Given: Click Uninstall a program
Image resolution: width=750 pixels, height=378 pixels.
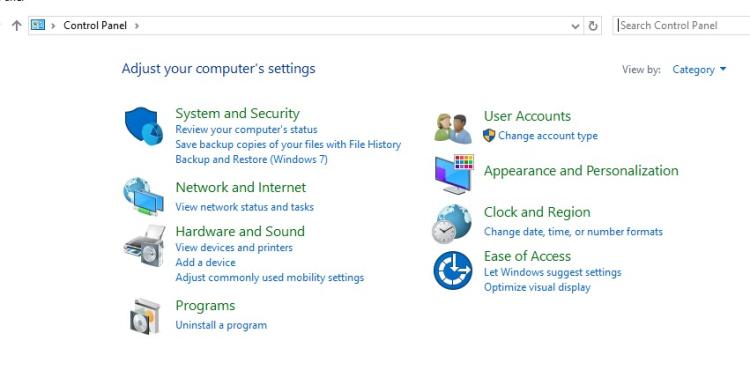Looking at the screenshot, I should [x=221, y=325].
